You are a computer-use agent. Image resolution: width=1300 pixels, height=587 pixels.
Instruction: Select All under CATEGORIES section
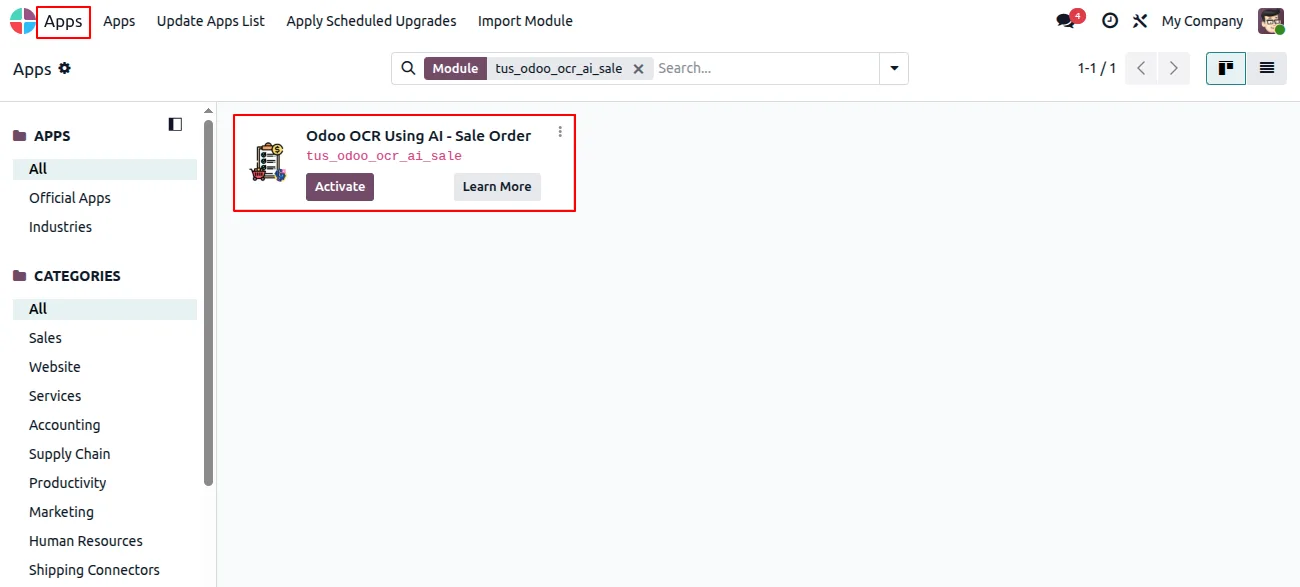[x=105, y=309]
